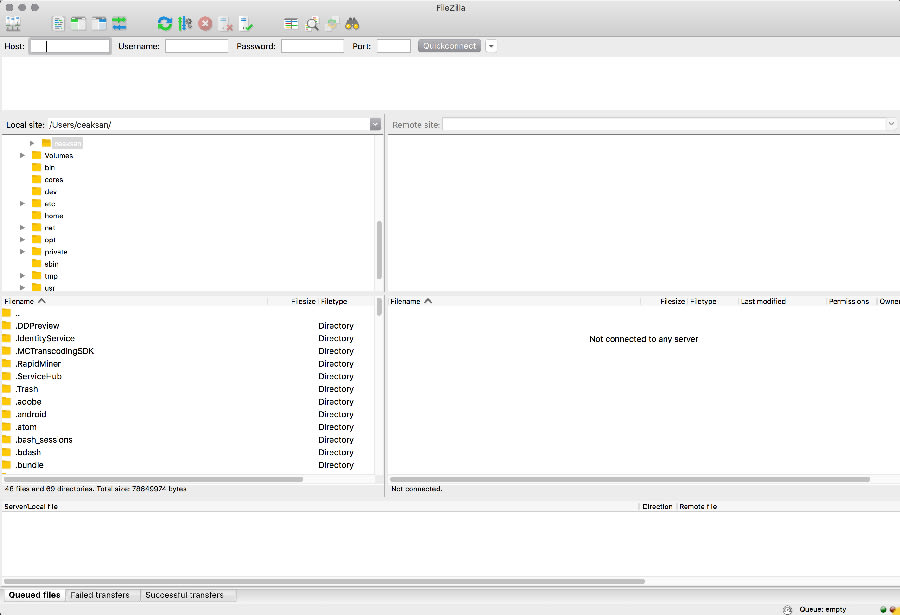The width and height of the screenshot is (900, 615).
Task: Open the Remote site path dropdown
Action: (x=891, y=125)
